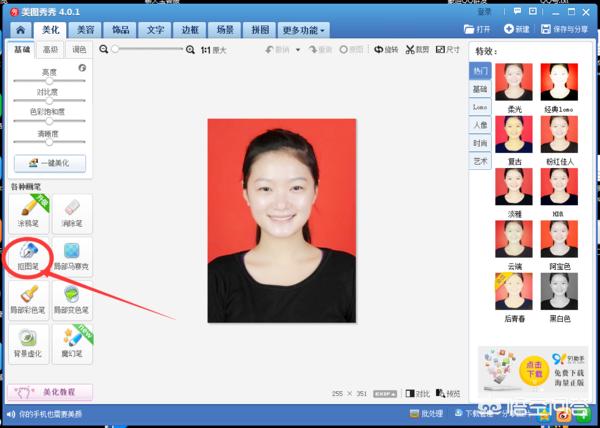Click the 裁剪 crop tool
The image size is (600, 428).
417,50
